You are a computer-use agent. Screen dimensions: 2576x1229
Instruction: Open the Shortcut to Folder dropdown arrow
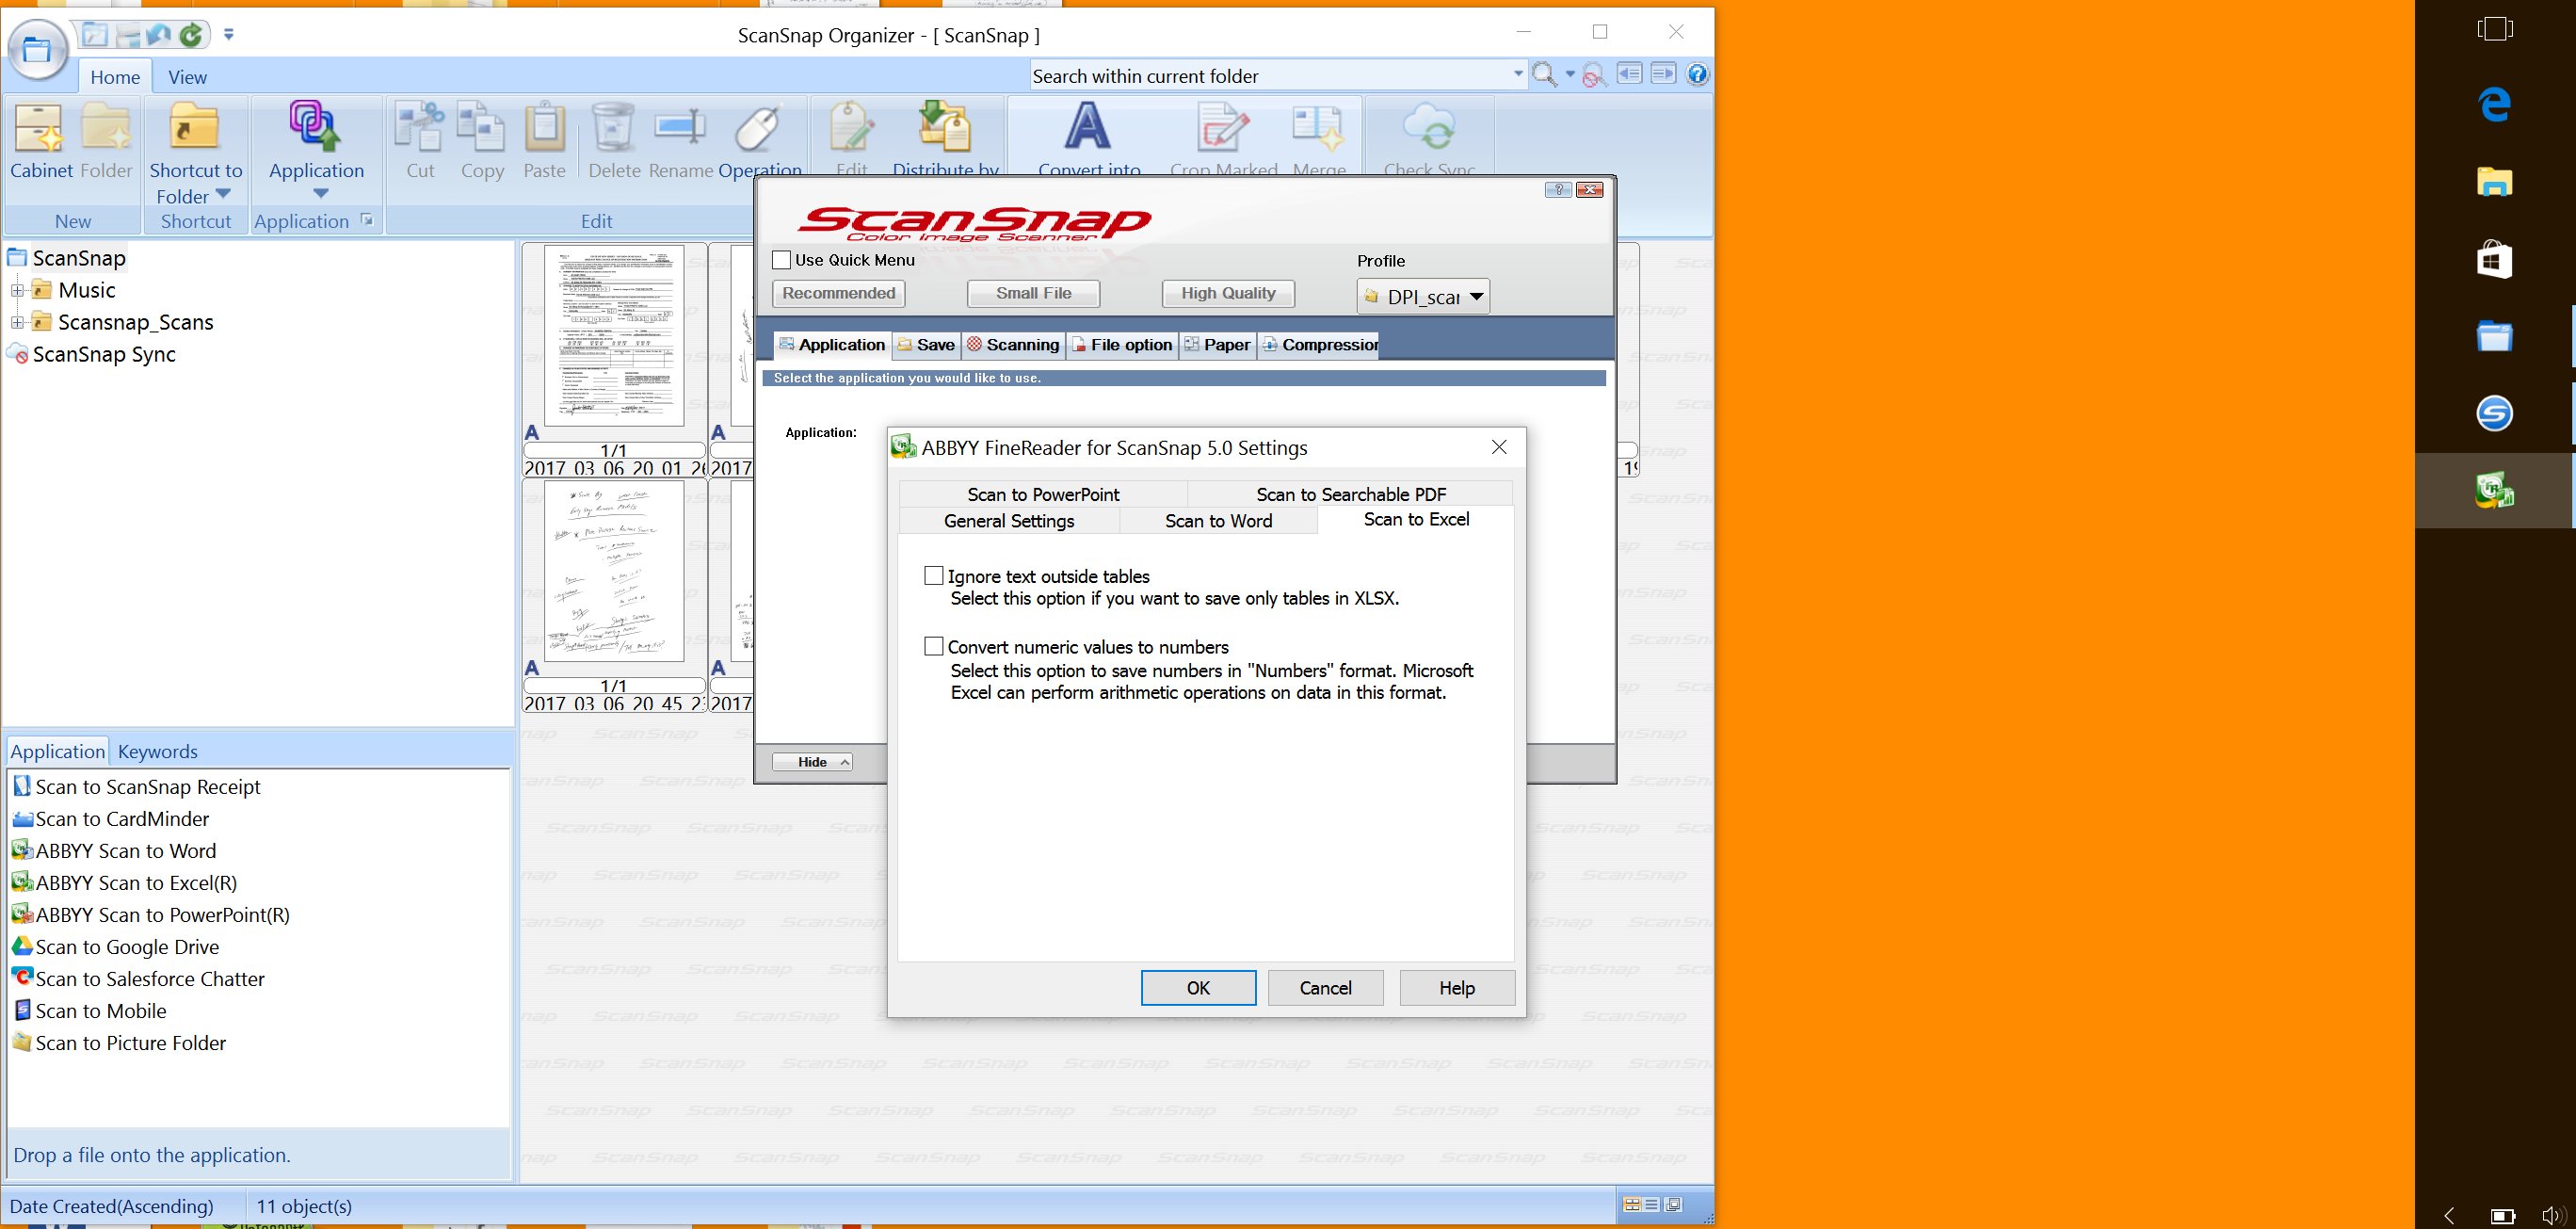tap(223, 195)
